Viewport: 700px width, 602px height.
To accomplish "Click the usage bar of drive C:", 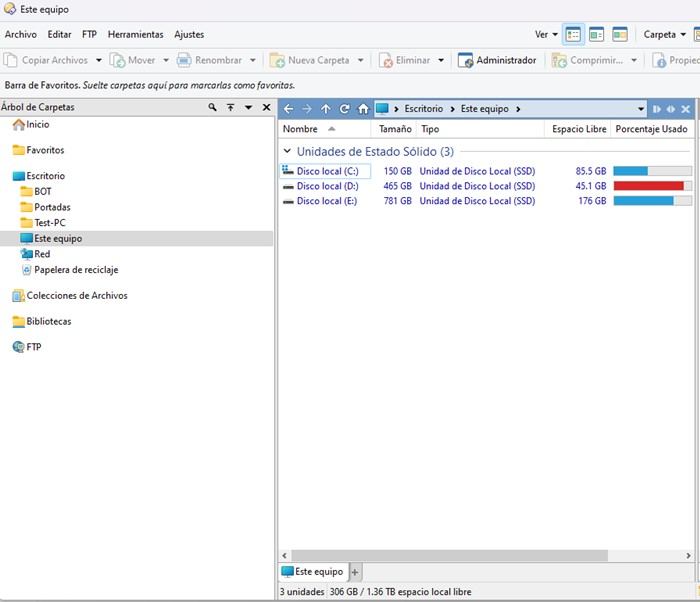I will pos(652,171).
